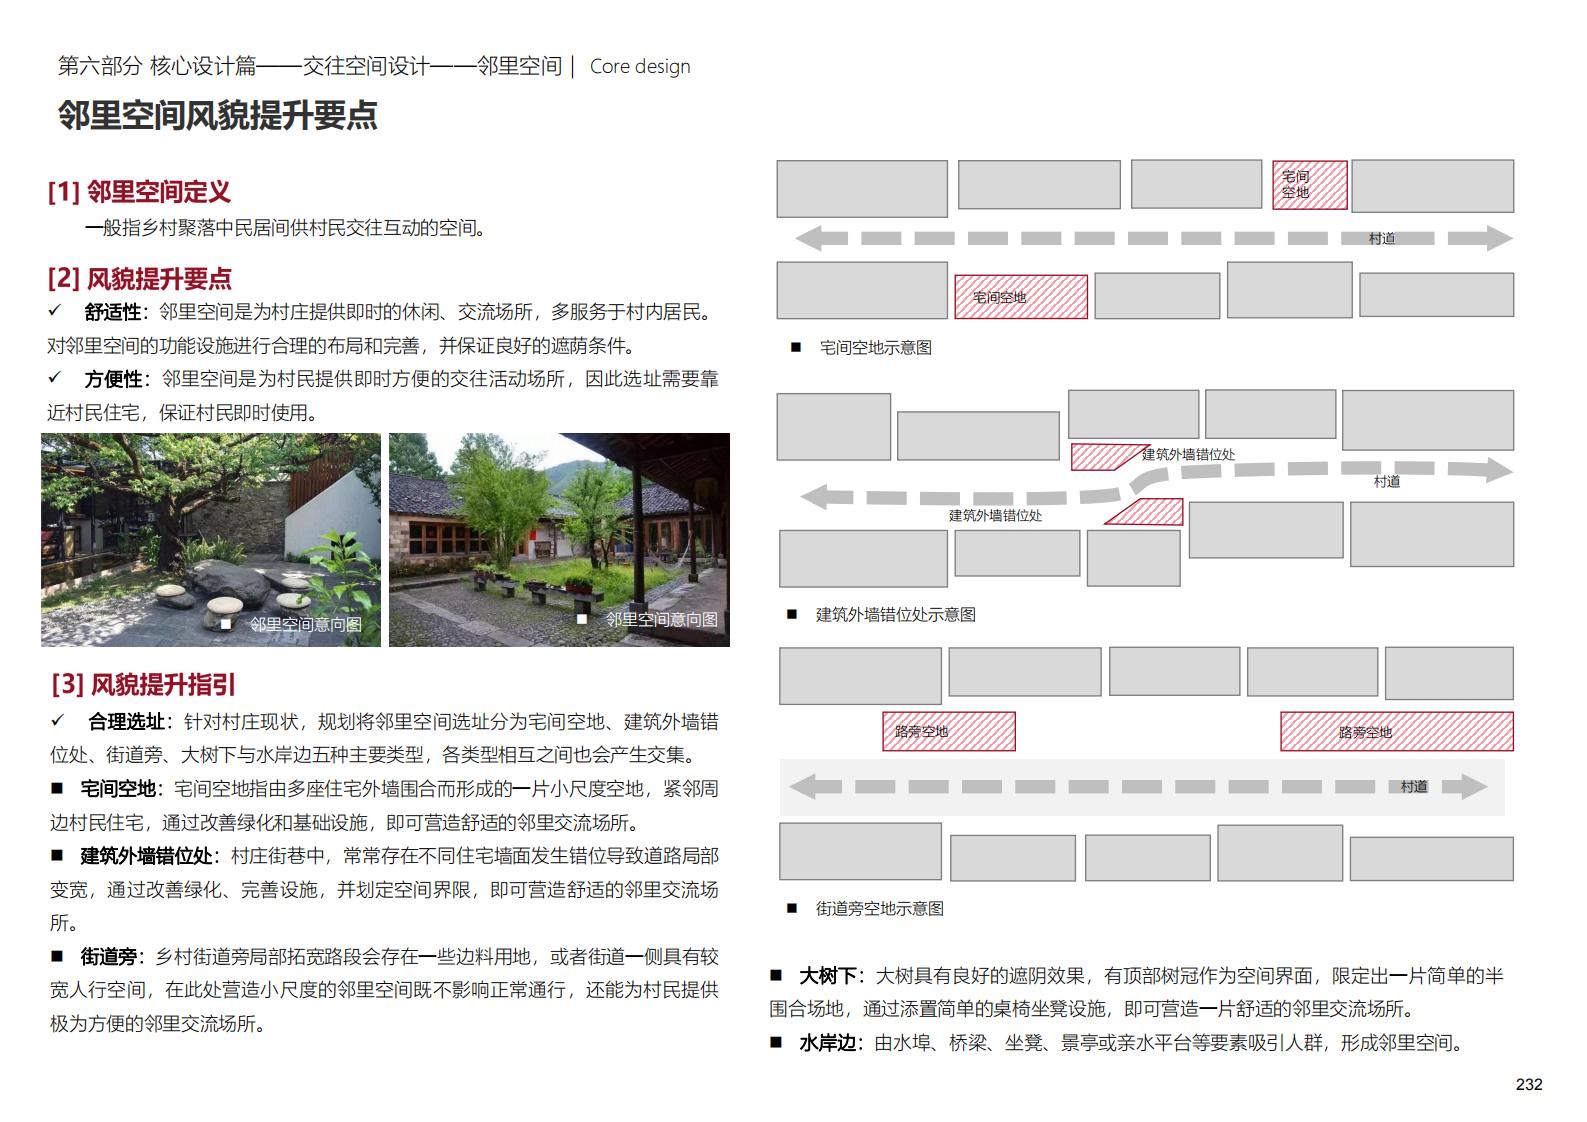
Task: Click the bold term 水岸边
Action: [828, 1043]
